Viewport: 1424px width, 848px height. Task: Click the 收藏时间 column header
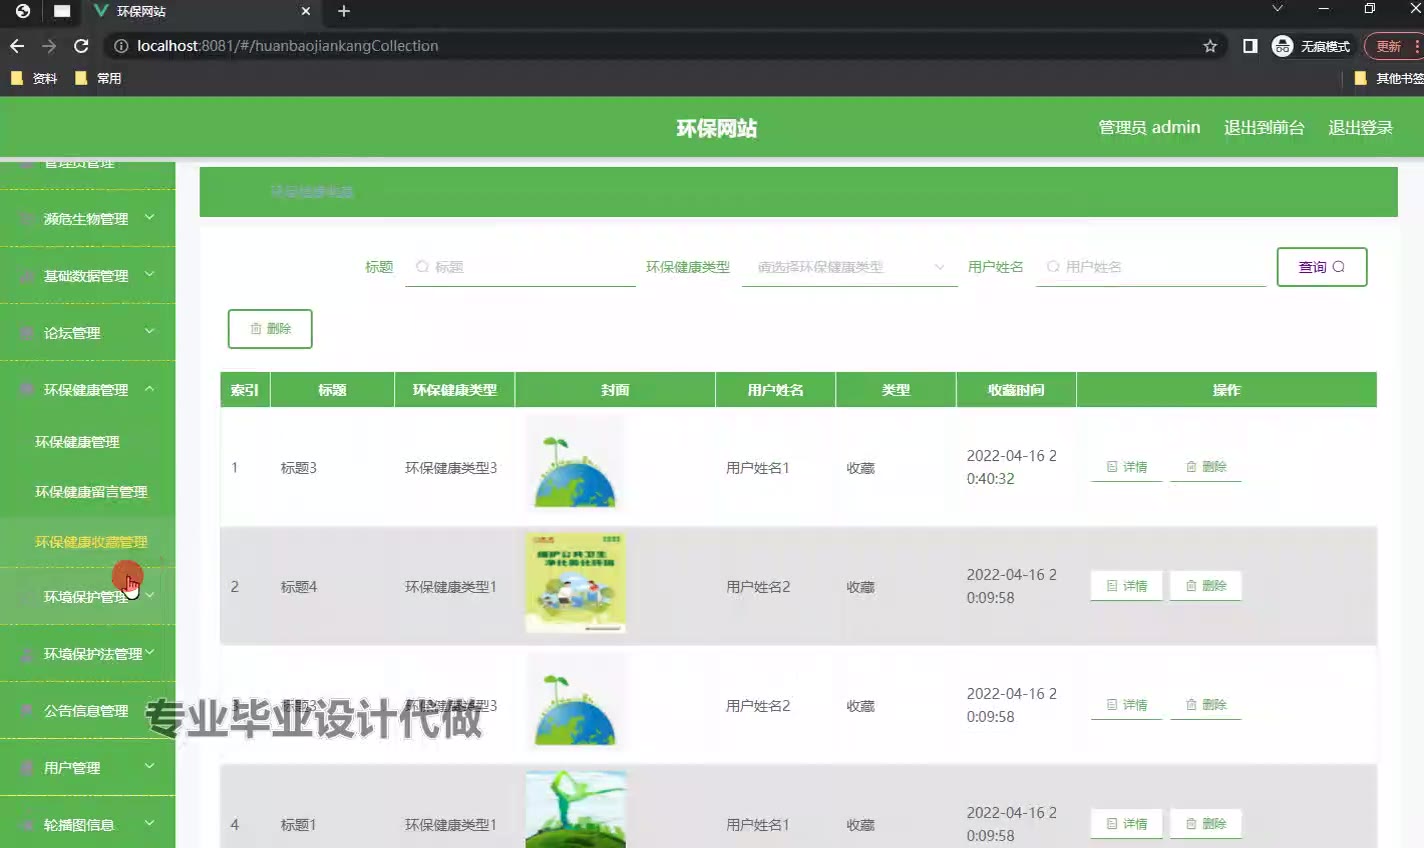pyautogui.click(x=1016, y=390)
